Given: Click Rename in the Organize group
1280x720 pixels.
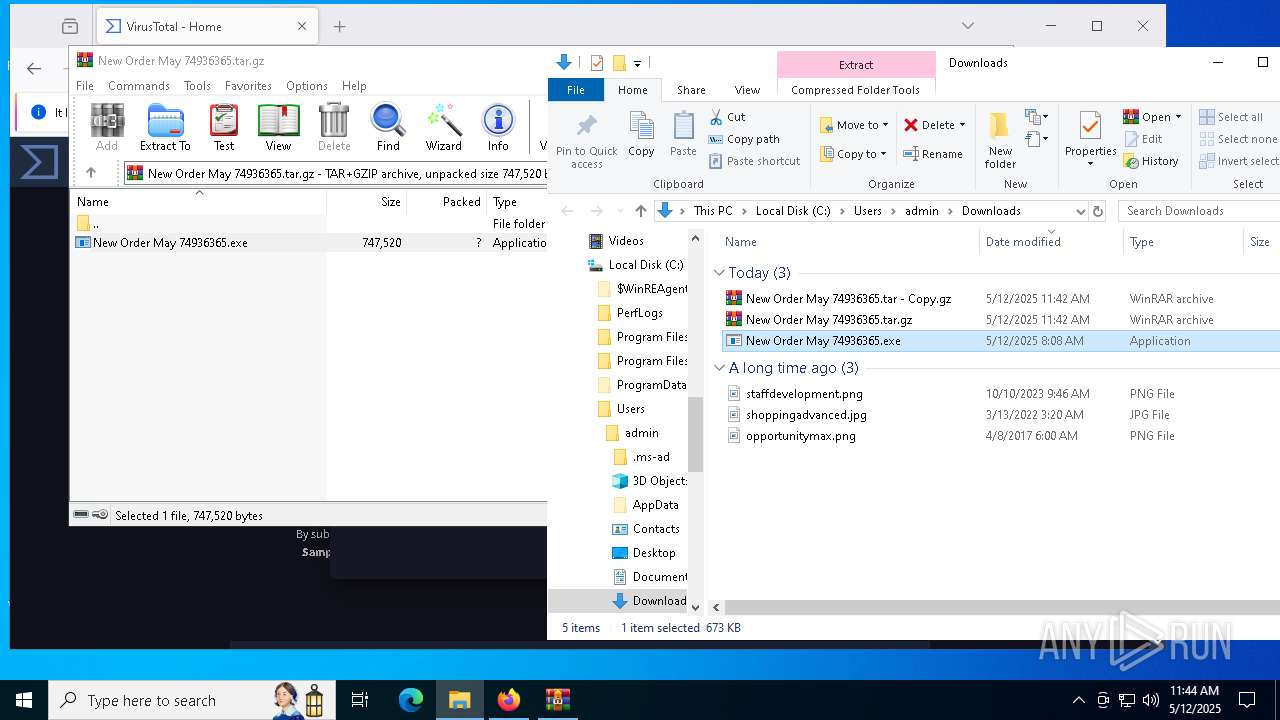Looking at the screenshot, I should (933, 154).
